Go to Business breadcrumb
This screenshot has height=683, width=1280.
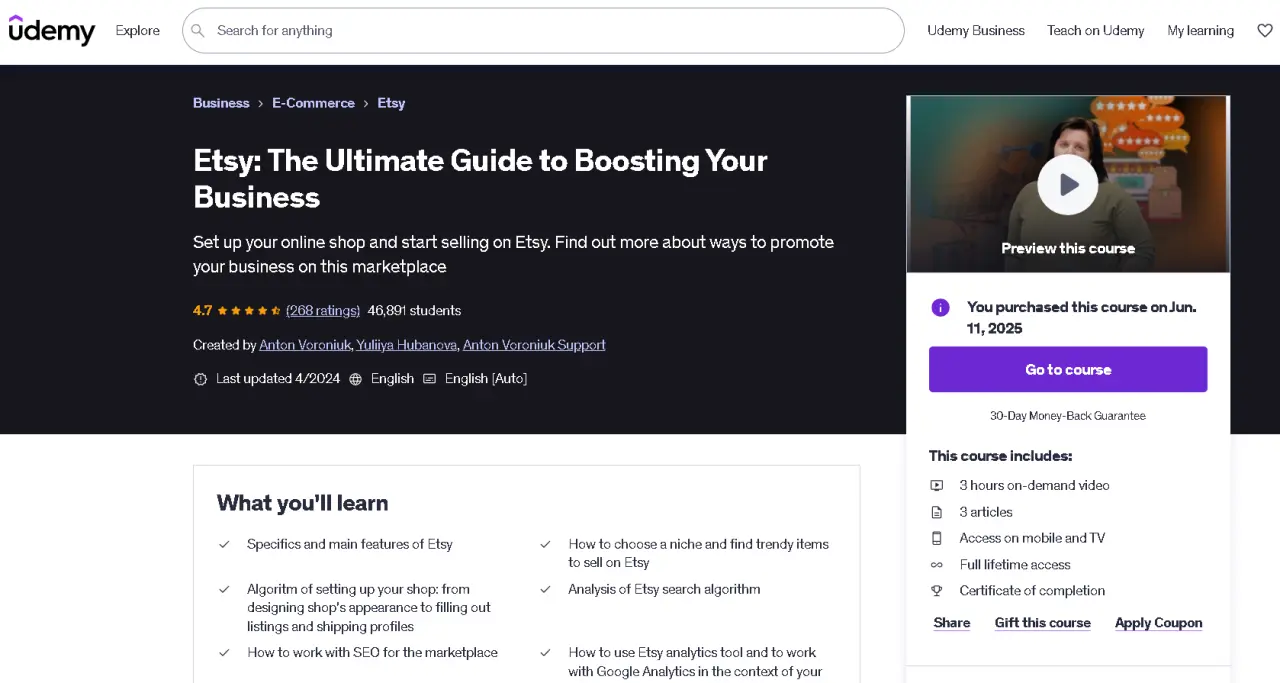221,103
